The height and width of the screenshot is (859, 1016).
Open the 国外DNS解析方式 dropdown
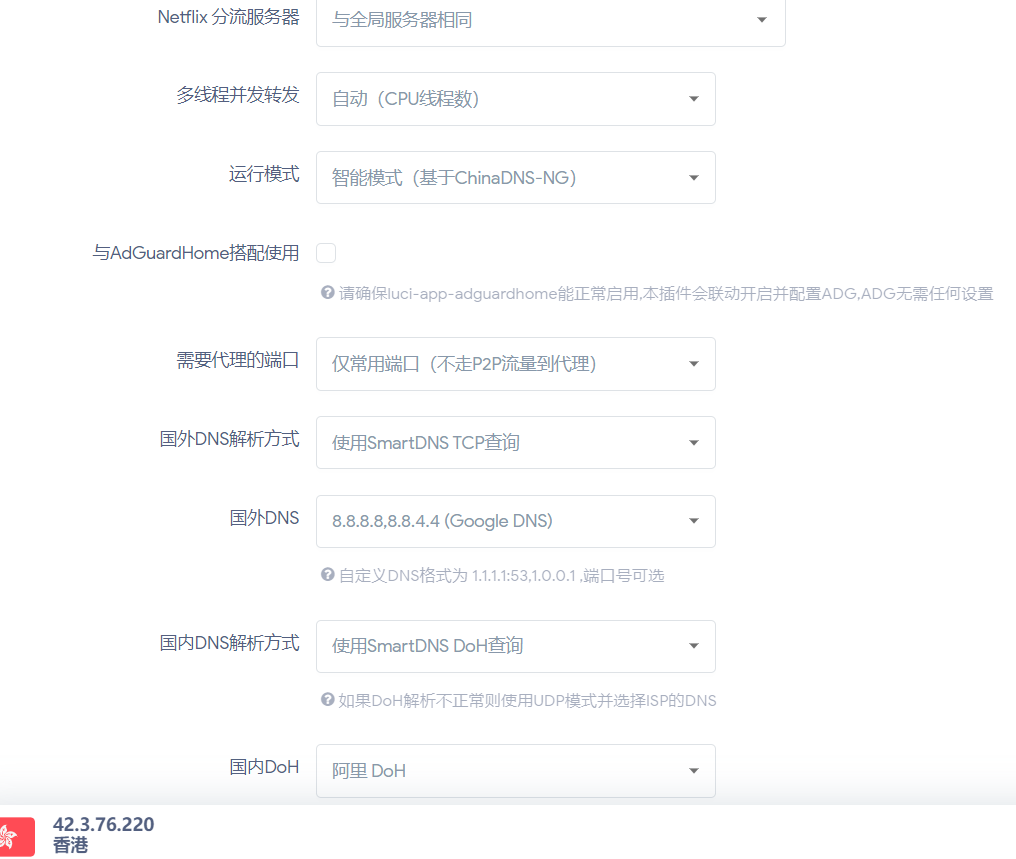(x=516, y=442)
